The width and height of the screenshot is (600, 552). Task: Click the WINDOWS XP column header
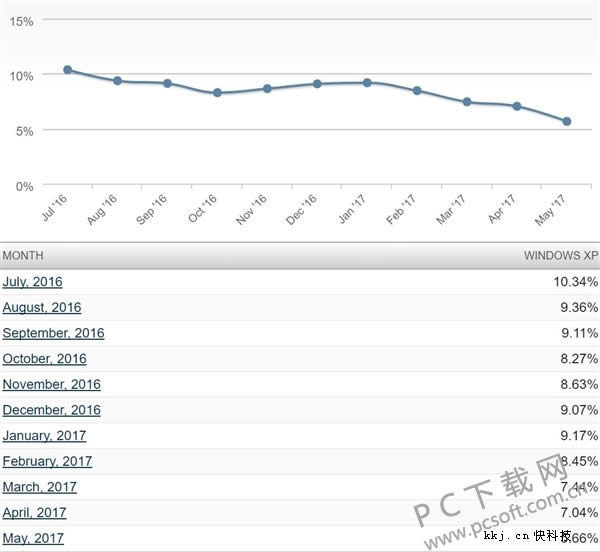tap(561, 256)
